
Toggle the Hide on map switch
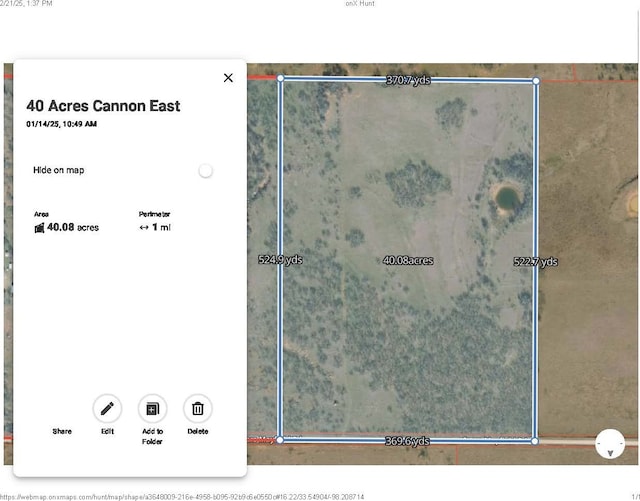click(205, 171)
